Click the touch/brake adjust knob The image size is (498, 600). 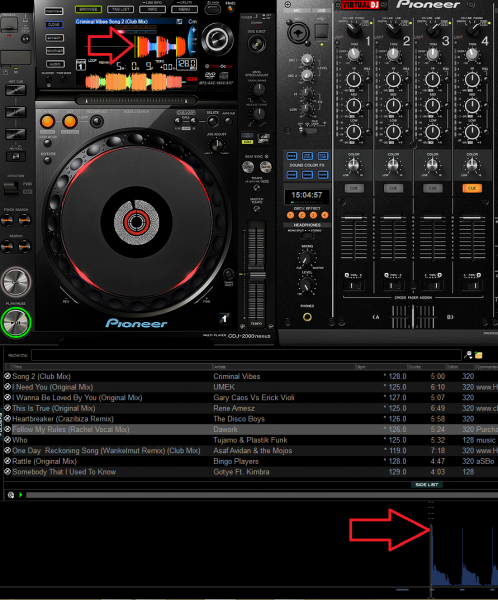click(x=258, y=90)
